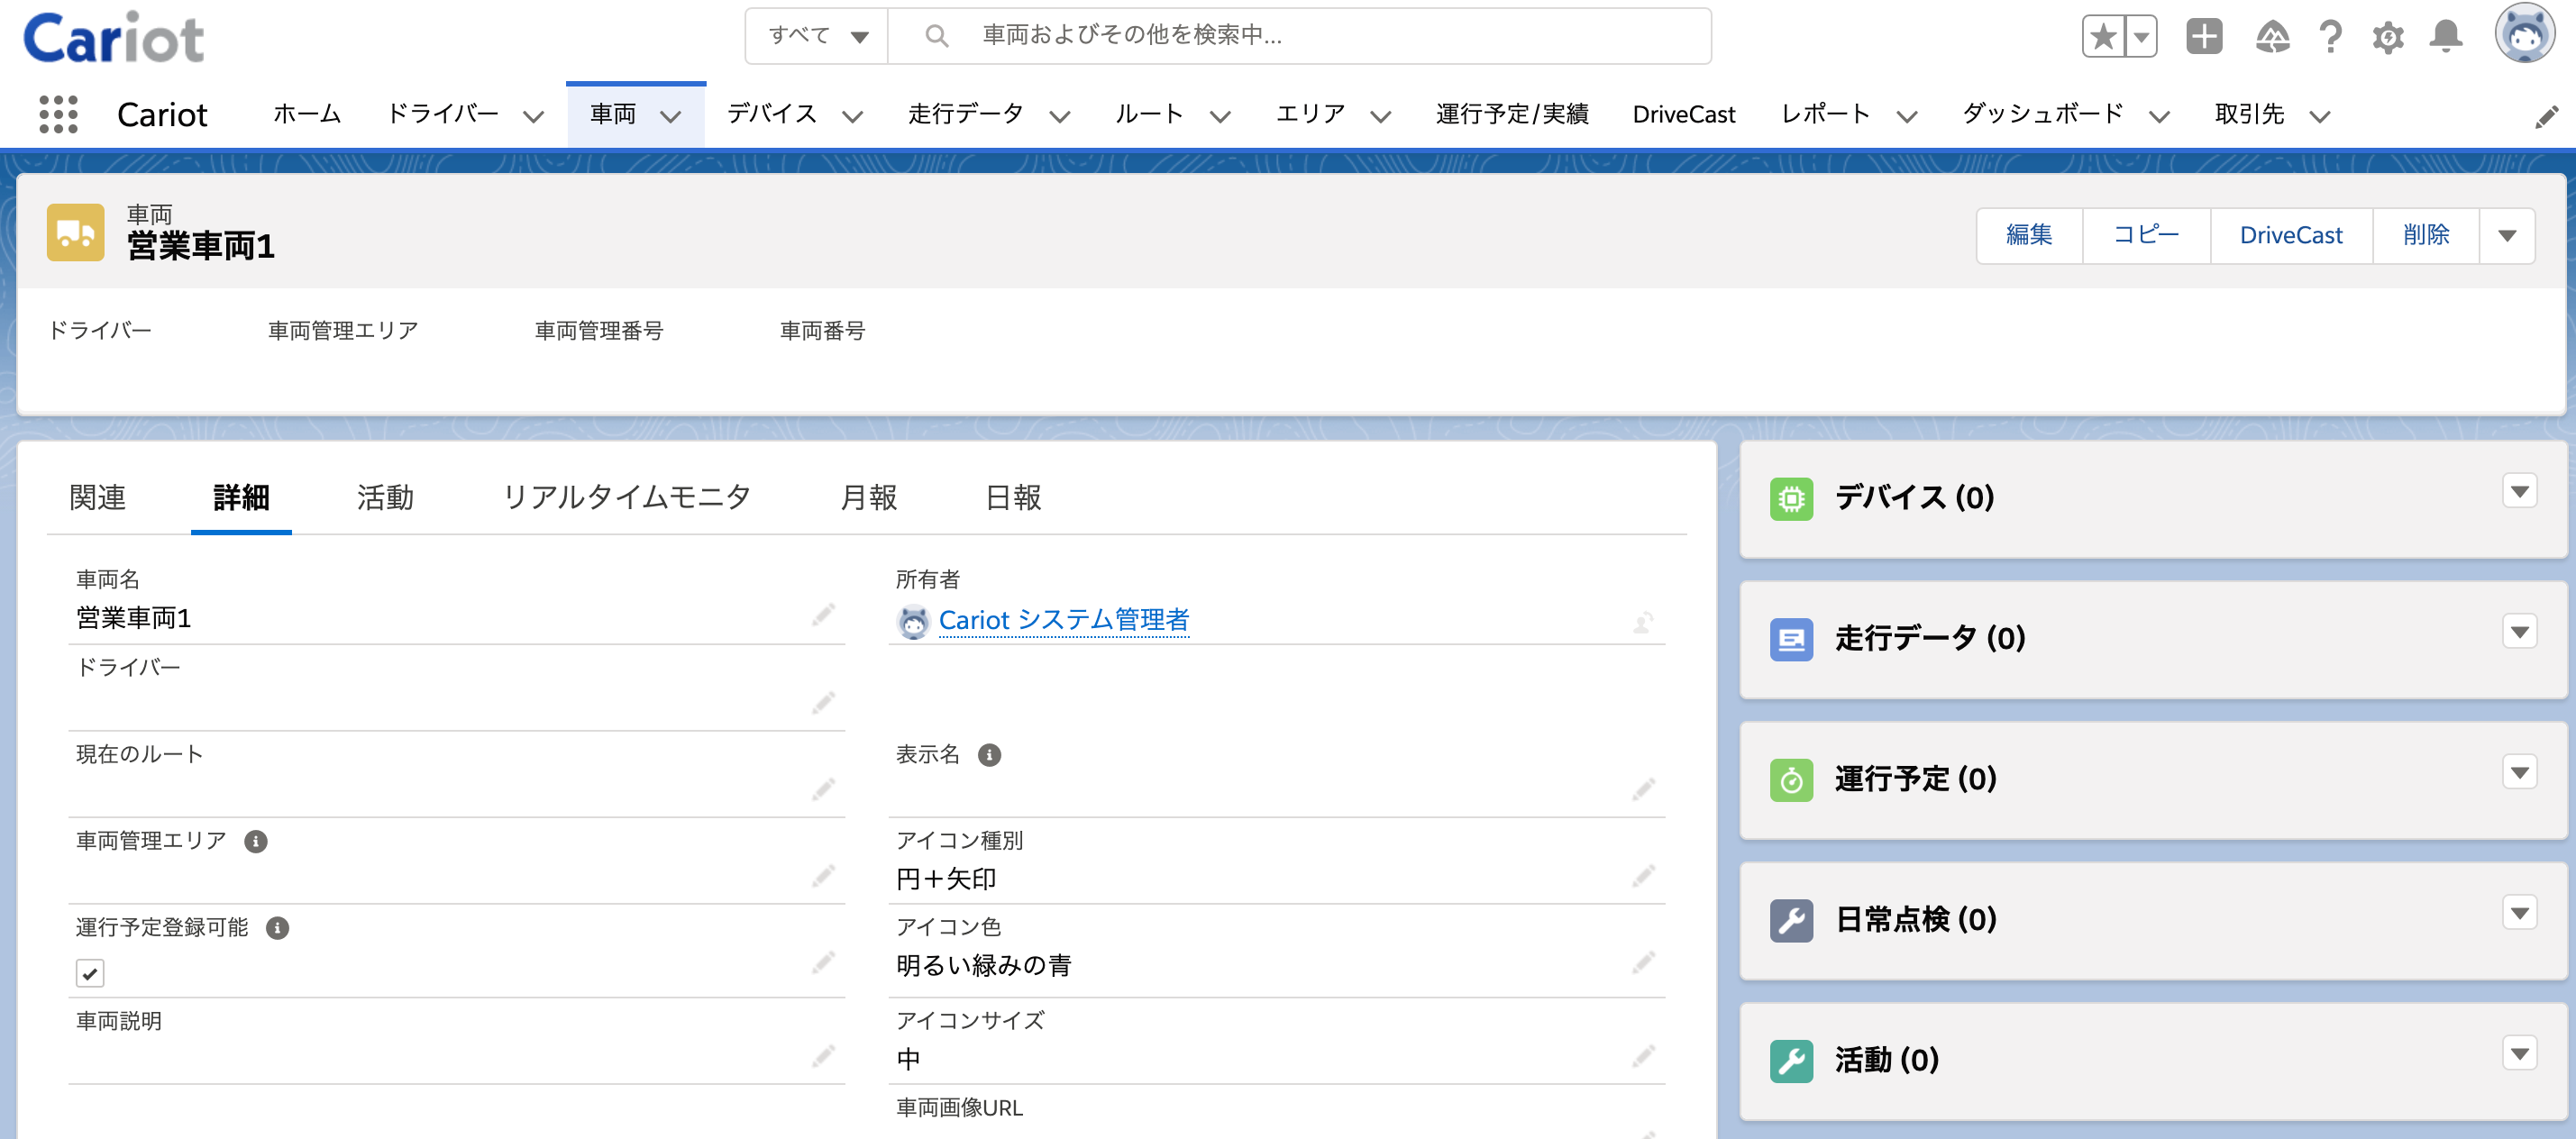This screenshot has height=1139, width=2576.
Task: Click the 編集 button
Action: (2029, 236)
